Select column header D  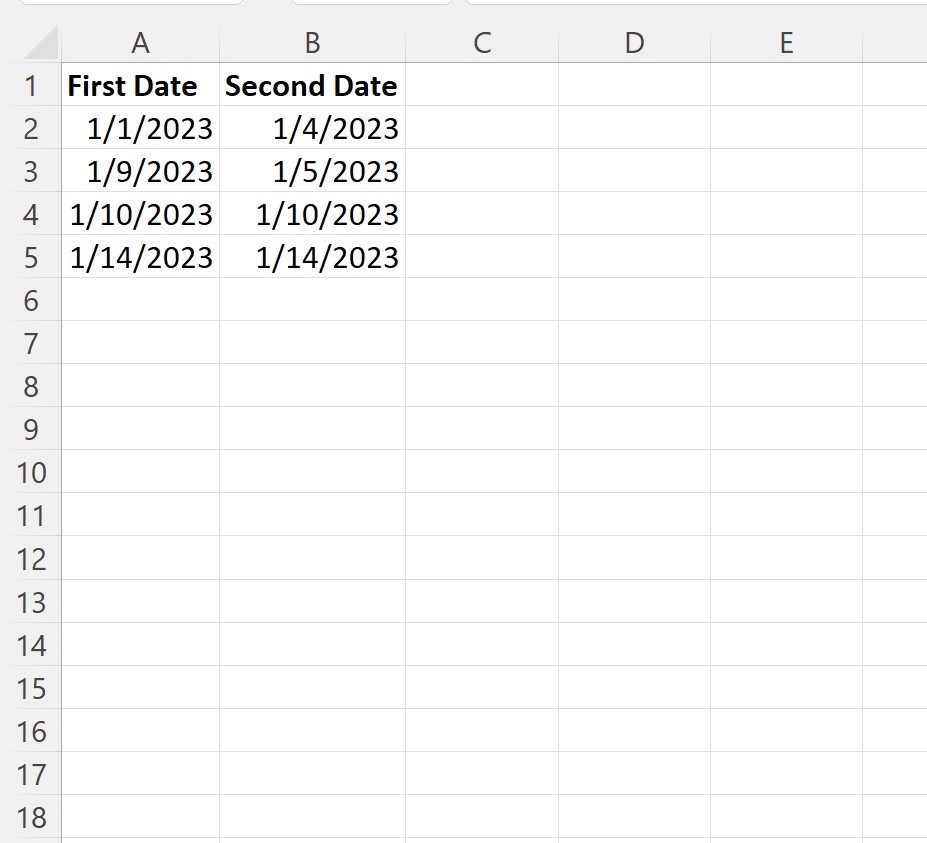(x=634, y=43)
